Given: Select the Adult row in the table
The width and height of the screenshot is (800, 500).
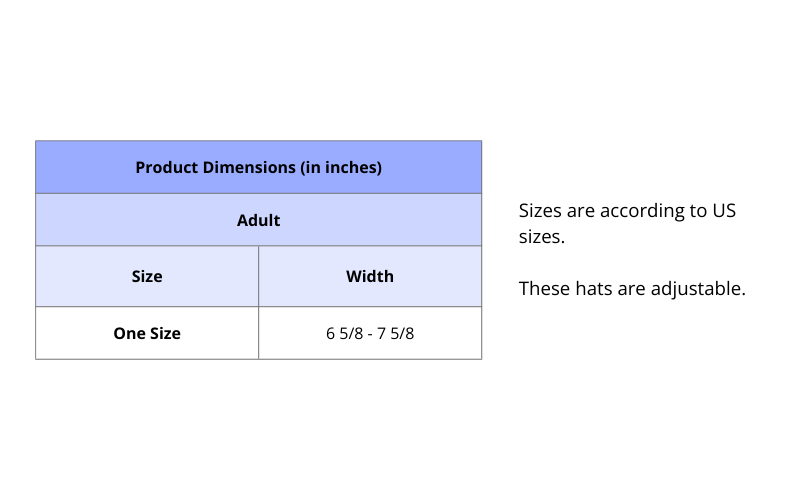Looking at the screenshot, I should click(x=258, y=220).
